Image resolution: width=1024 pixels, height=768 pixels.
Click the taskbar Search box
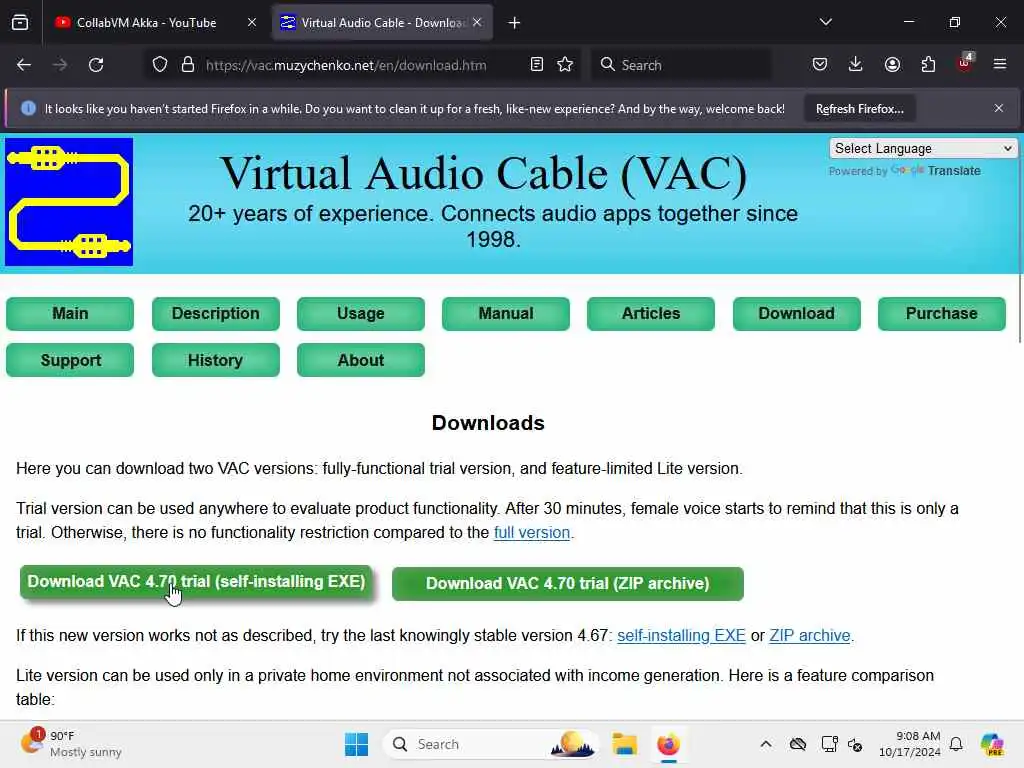pos(490,744)
